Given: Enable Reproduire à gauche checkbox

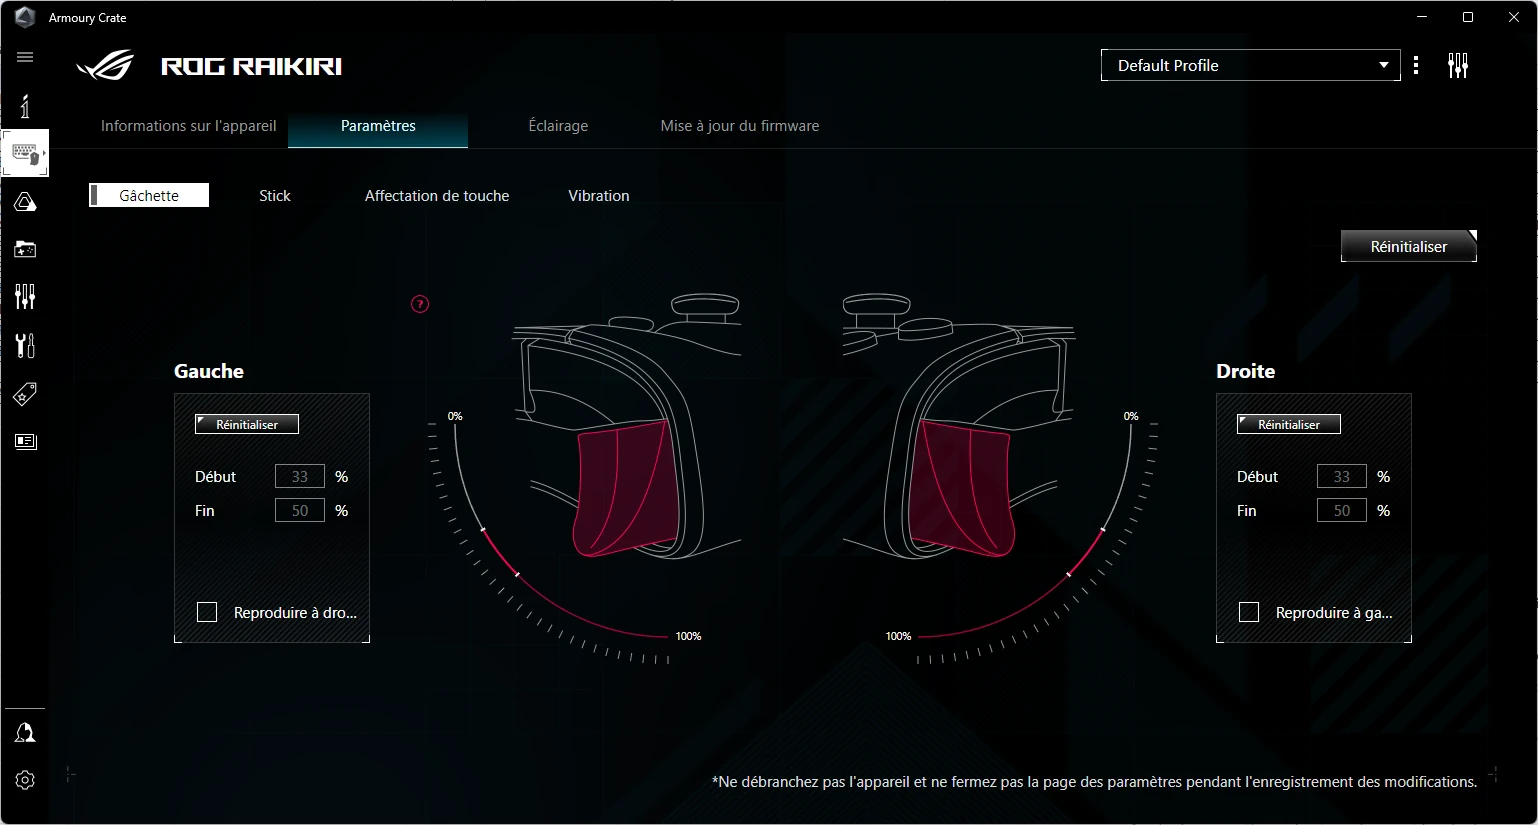Looking at the screenshot, I should tap(1249, 612).
